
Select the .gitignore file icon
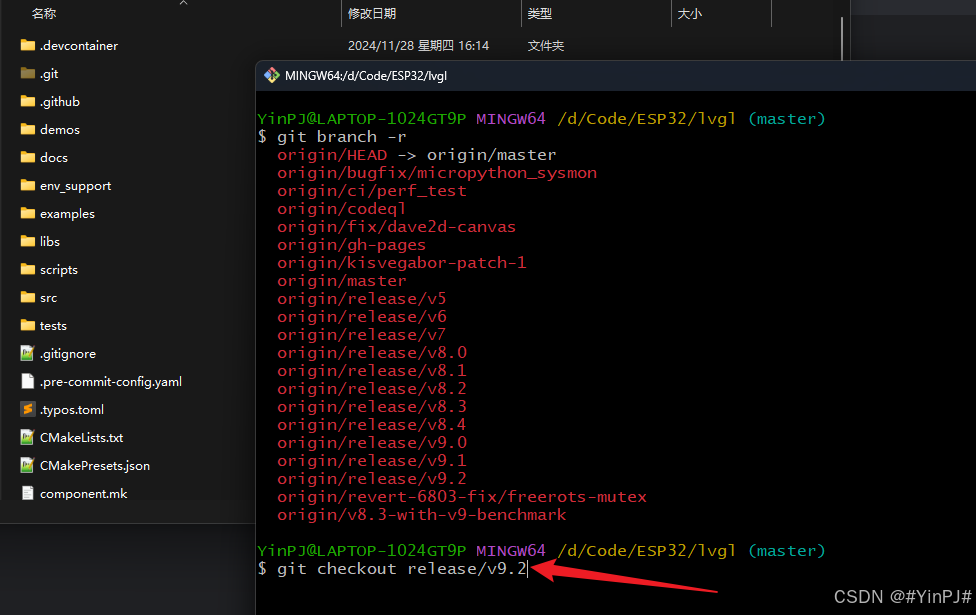point(27,353)
